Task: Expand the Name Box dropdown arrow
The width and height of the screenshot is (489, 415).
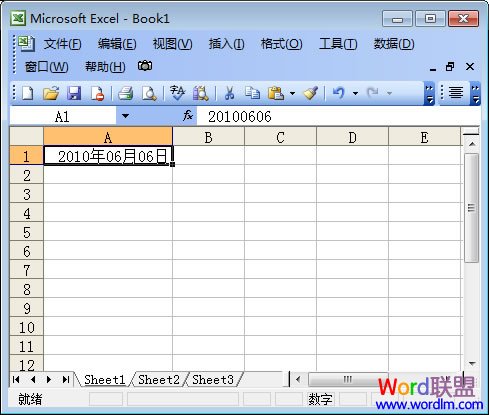Action: (x=125, y=116)
